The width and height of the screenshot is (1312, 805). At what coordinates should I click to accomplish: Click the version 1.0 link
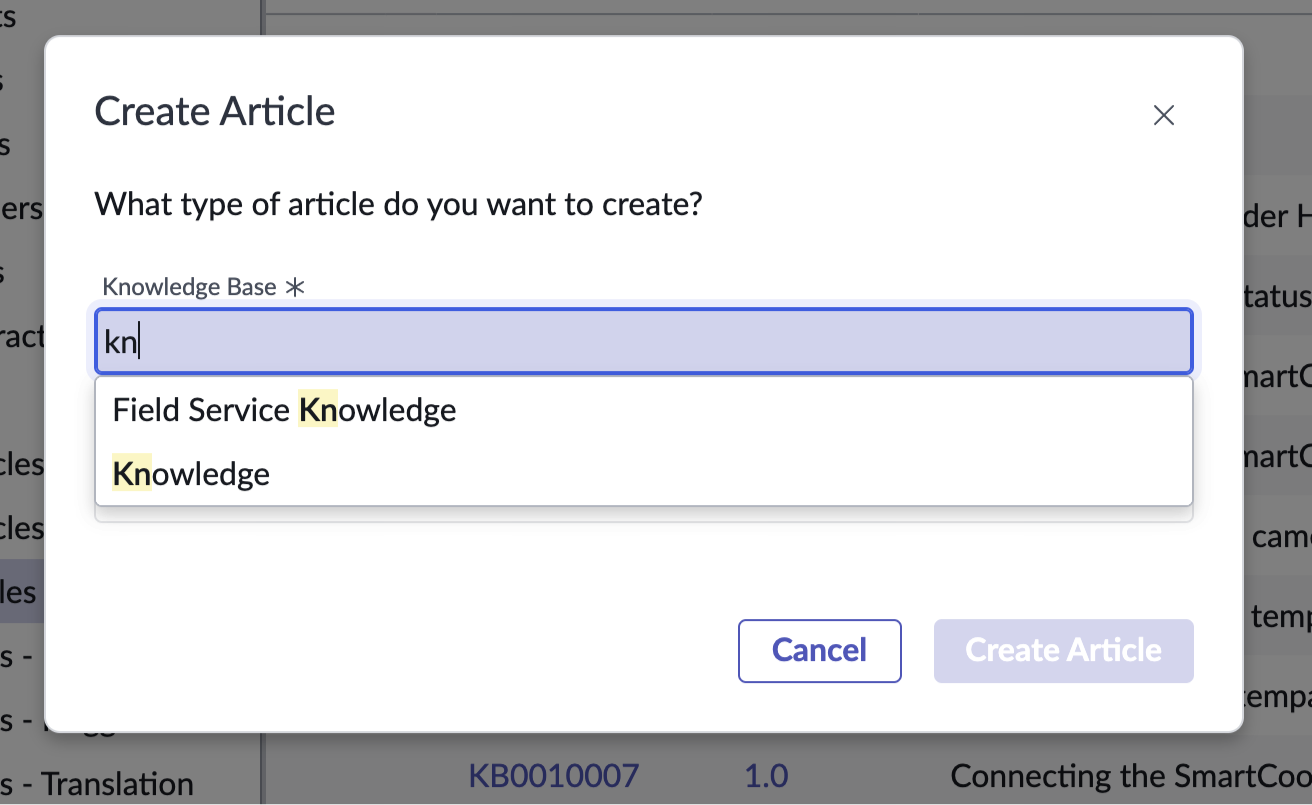click(x=766, y=775)
